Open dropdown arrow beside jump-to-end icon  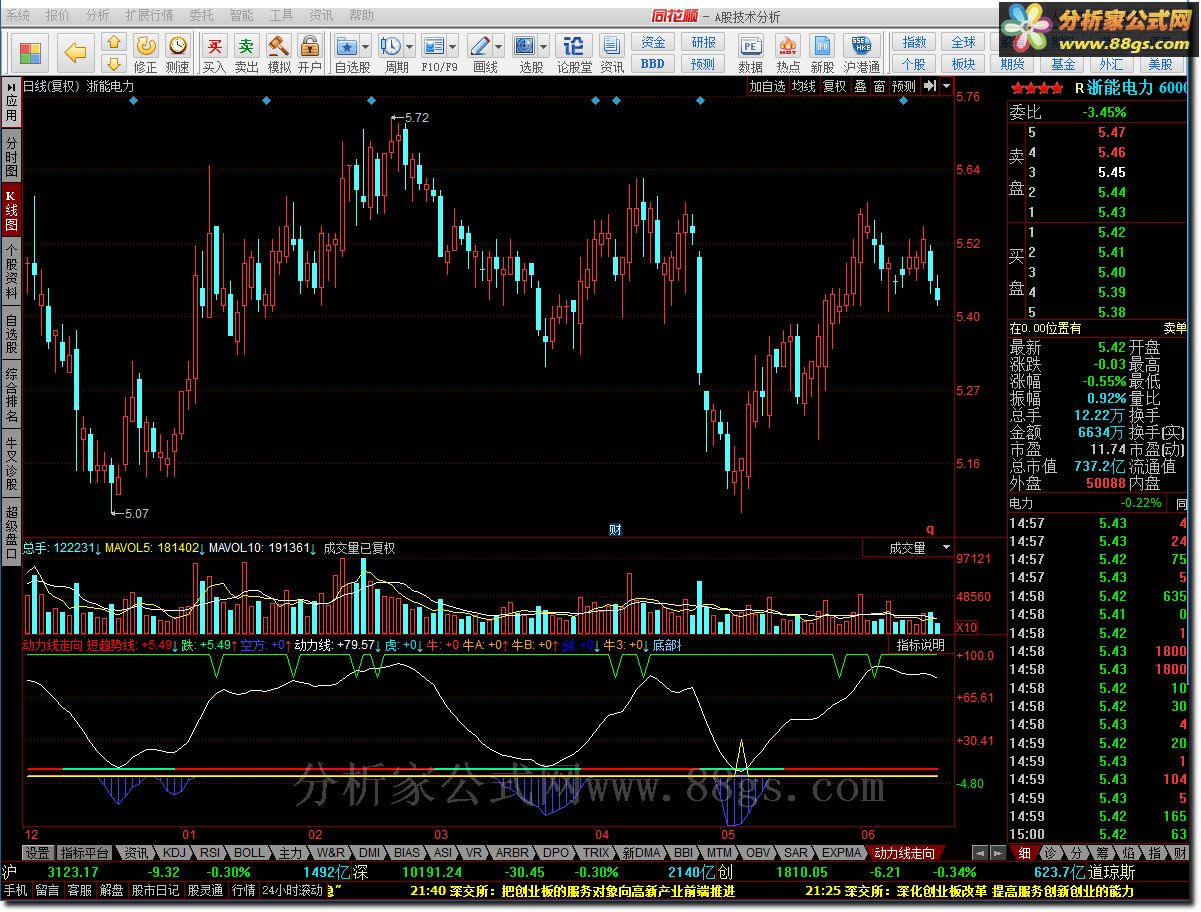[x=946, y=86]
